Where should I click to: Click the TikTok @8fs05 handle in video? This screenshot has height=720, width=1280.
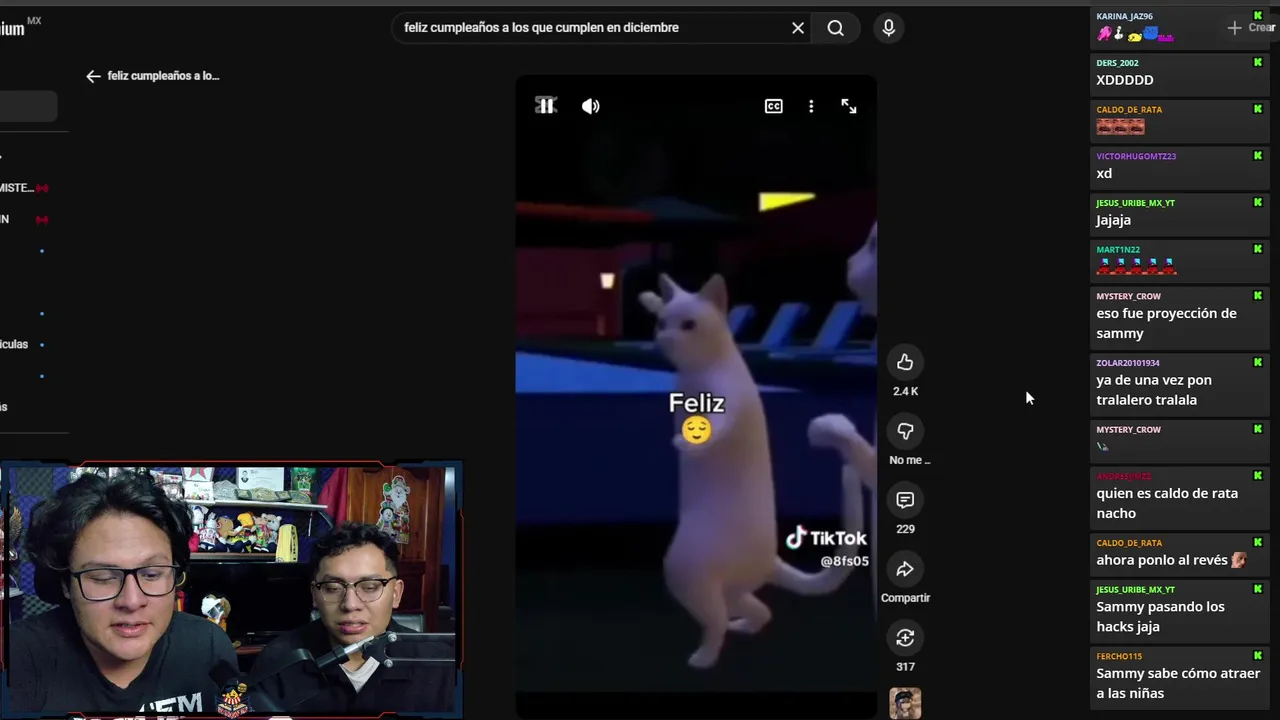click(845, 561)
